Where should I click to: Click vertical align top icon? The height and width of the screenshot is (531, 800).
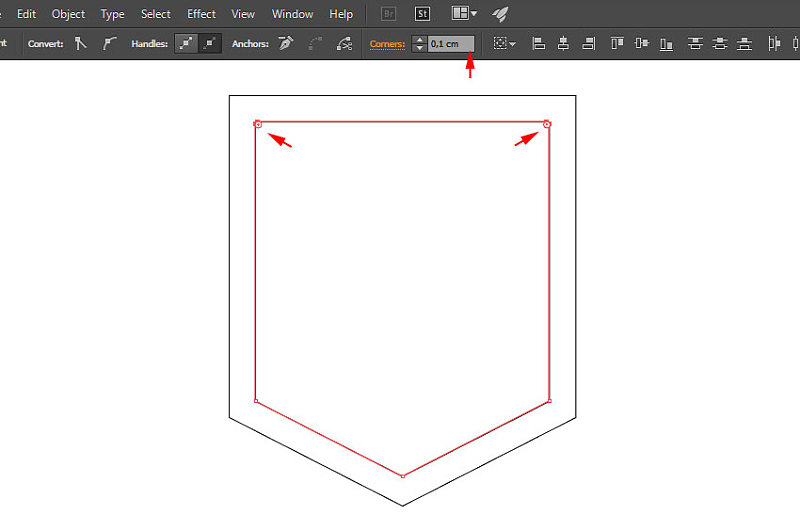(616, 44)
